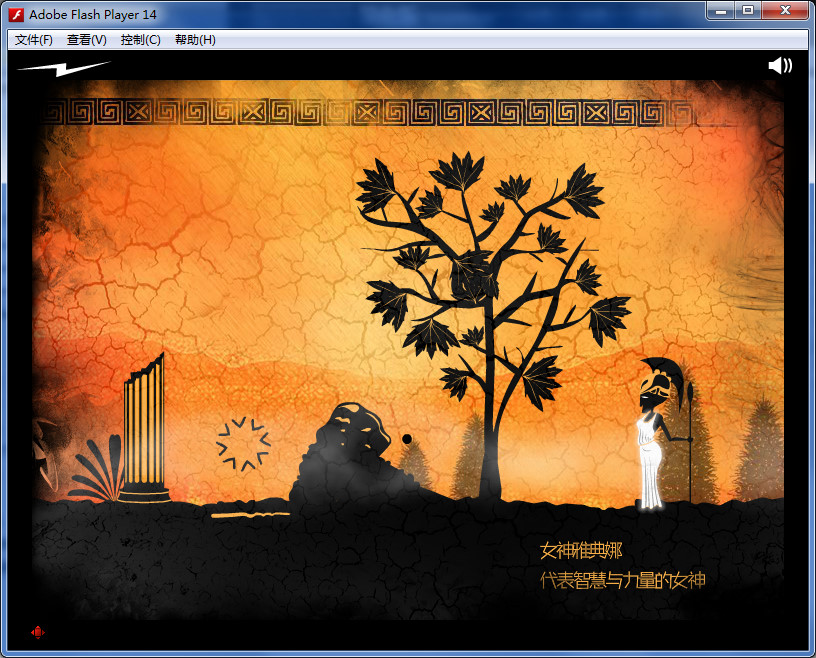The width and height of the screenshot is (816, 658).
Task: Click the white lightning bolt logo
Action: click(63, 68)
